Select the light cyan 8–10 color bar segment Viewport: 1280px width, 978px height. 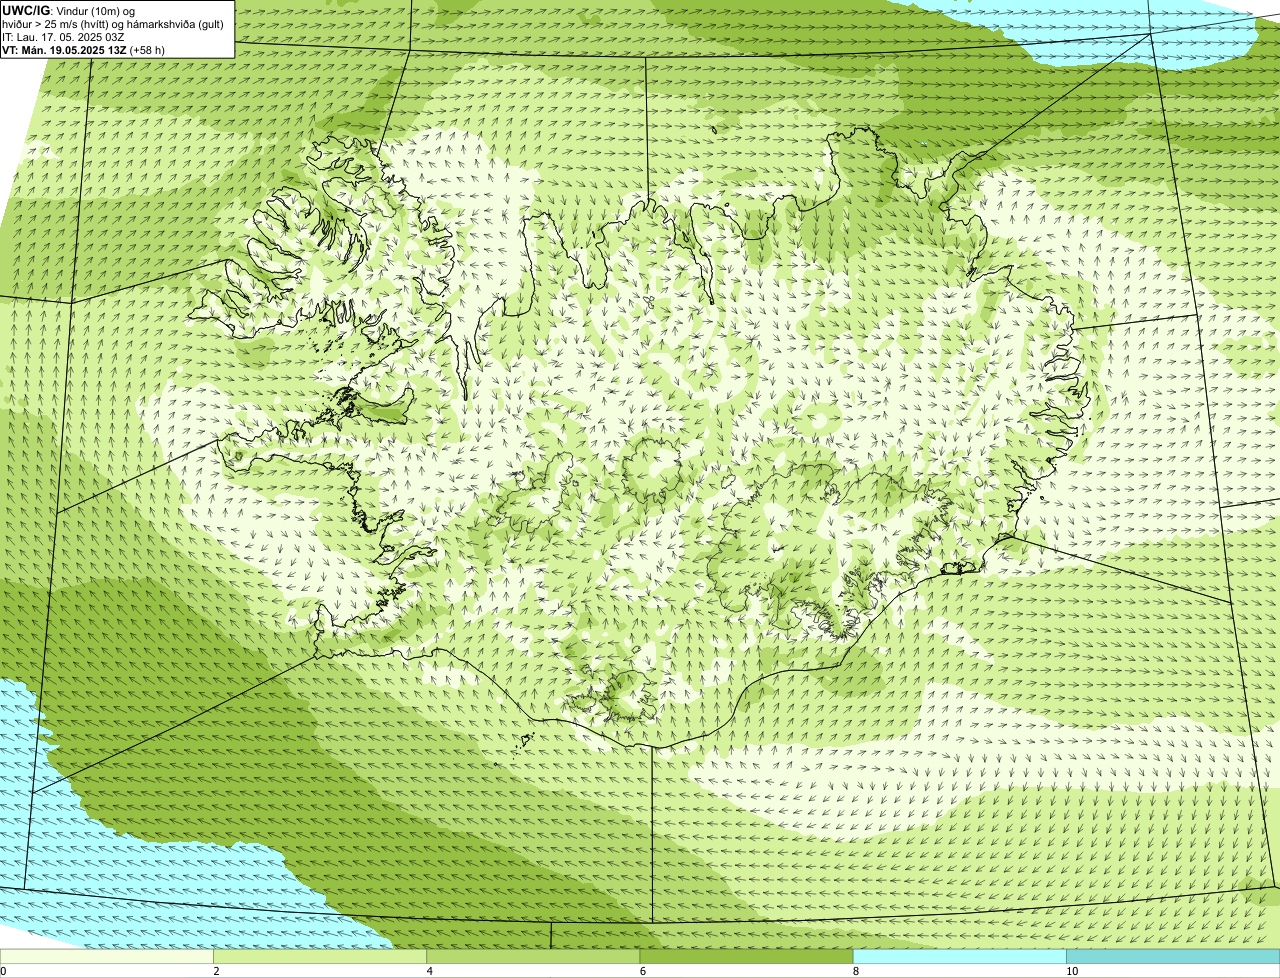960,957
